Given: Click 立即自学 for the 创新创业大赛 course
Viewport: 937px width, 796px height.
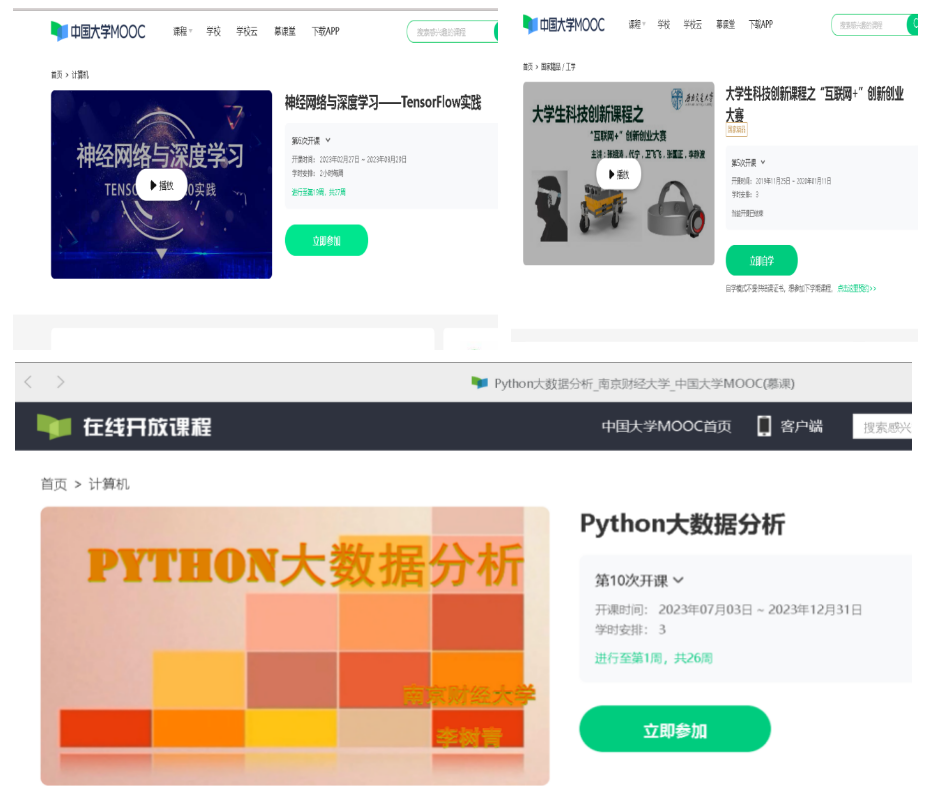Looking at the screenshot, I should pyautogui.click(x=761, y=261).
